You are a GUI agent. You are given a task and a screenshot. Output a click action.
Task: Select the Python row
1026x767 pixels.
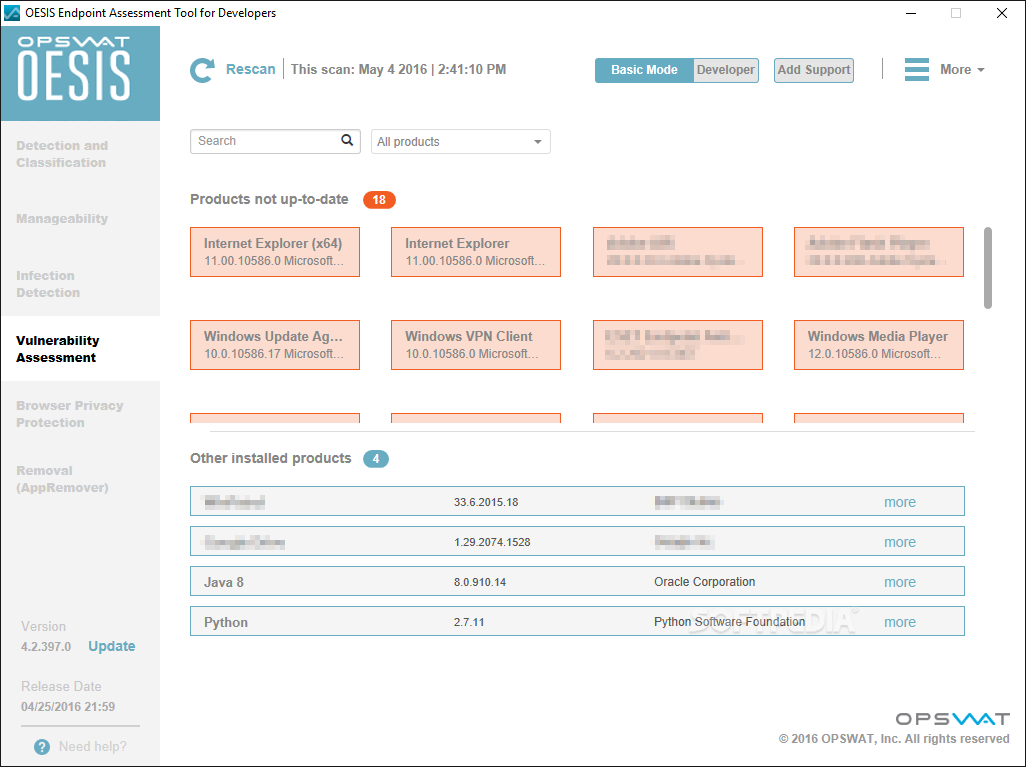pyautogui.click(x=577, y=621)
